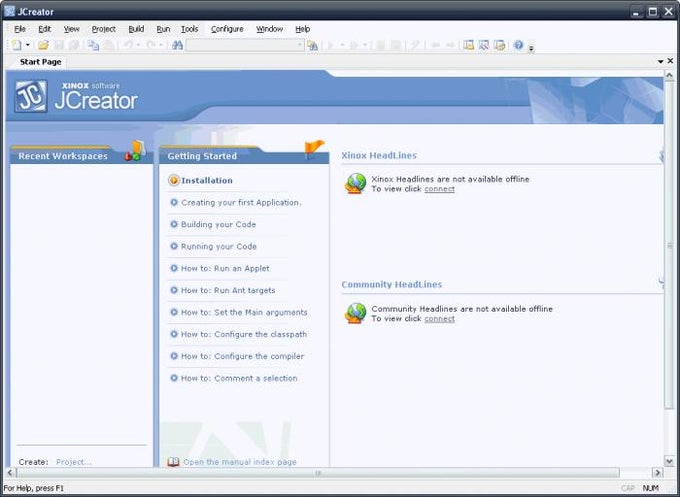Click the horizontal scrollbar right arrow
Screen dimensions: 680x497
click(658, 472)
